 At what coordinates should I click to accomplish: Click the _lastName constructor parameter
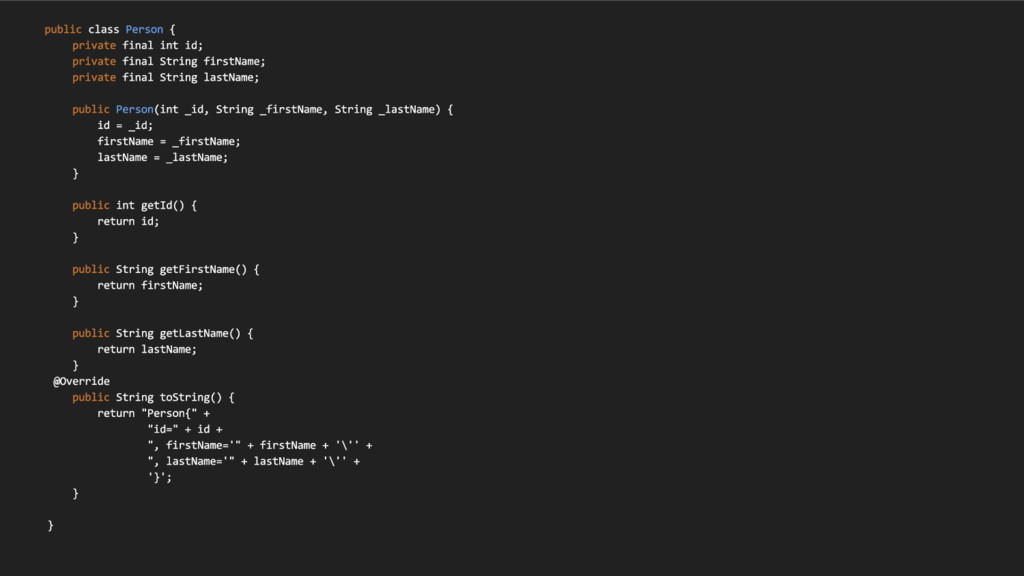[406, 109]
